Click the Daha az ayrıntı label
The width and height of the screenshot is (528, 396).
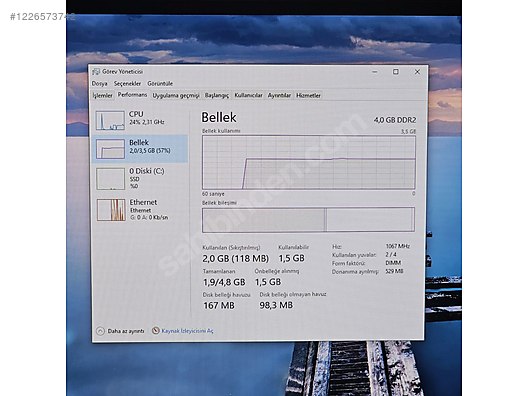[126, 331]
